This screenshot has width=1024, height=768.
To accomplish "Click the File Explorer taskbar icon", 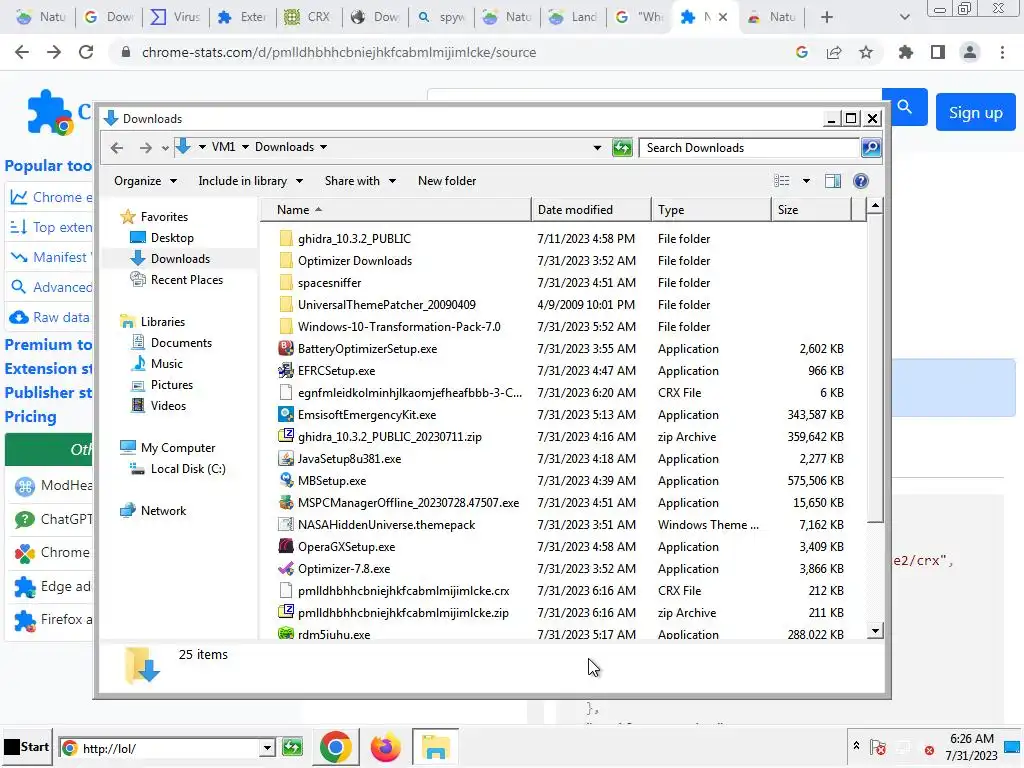I will point(436,747).
